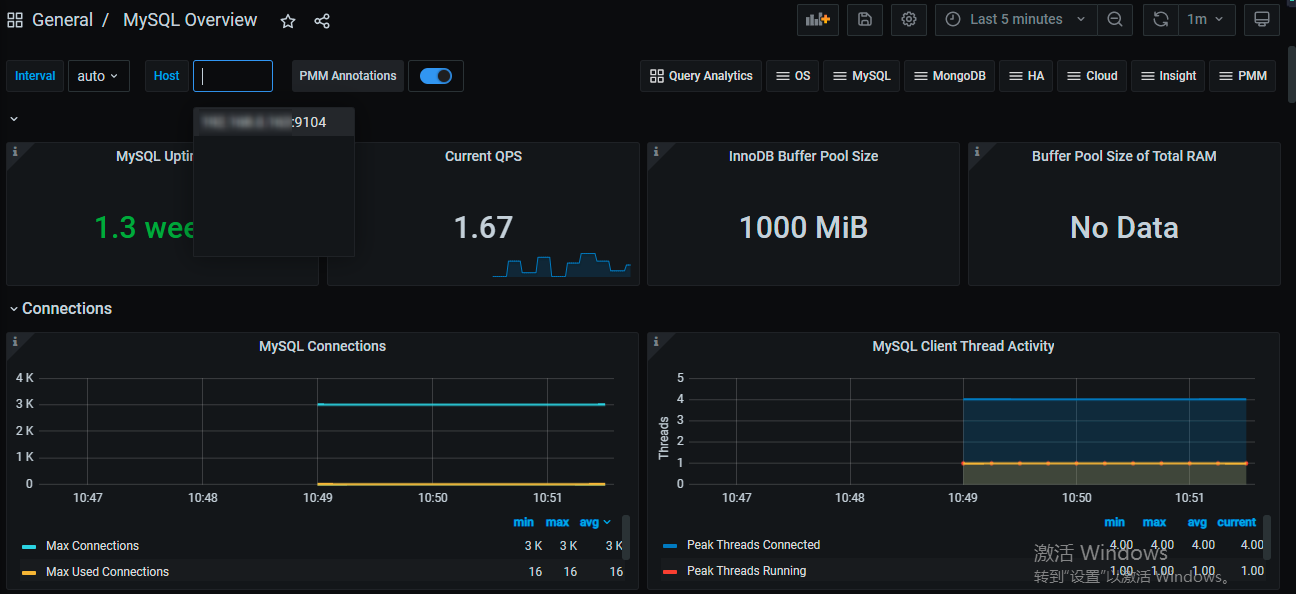The height and width of the screenshot is (594, 1296).
Task: Select the :9104 host option
Action: click(x=274, y=122)
